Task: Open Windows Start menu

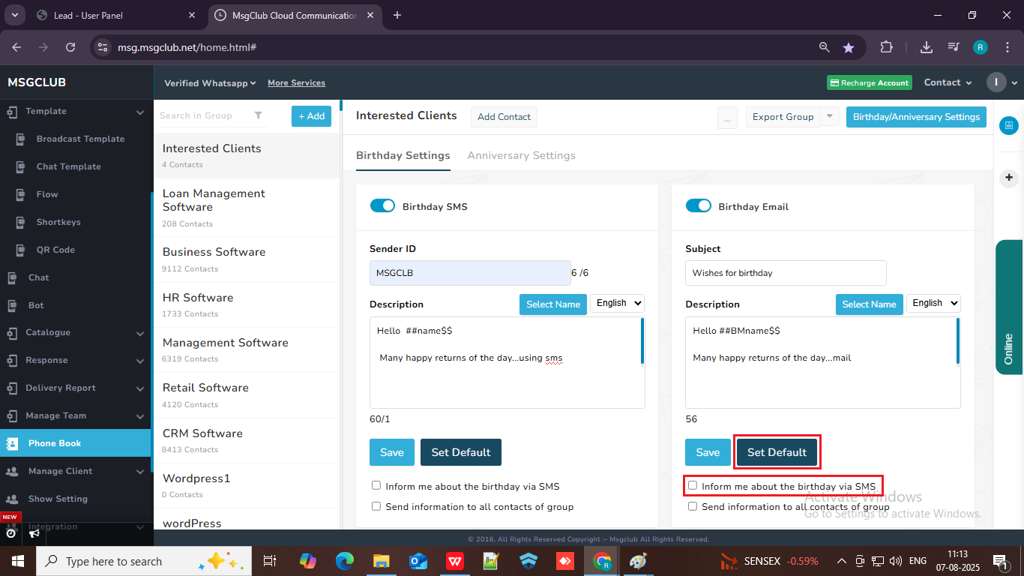Action: pyautogui.click(x=18, y=561)
